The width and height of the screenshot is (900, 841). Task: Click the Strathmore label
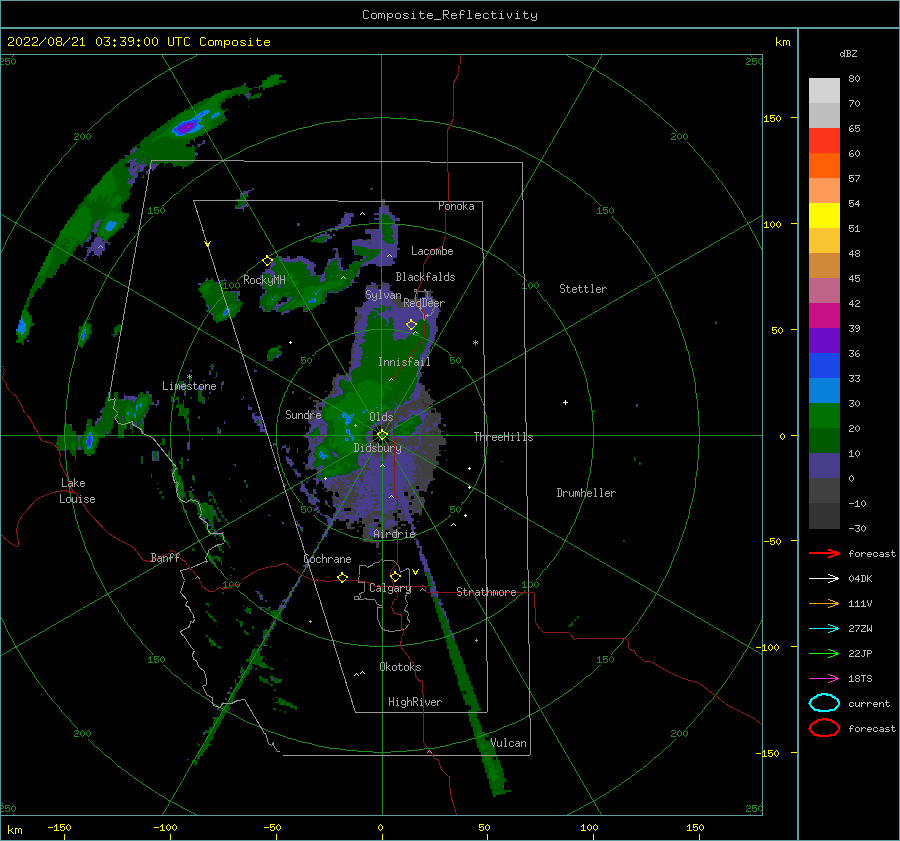[486, 592]
